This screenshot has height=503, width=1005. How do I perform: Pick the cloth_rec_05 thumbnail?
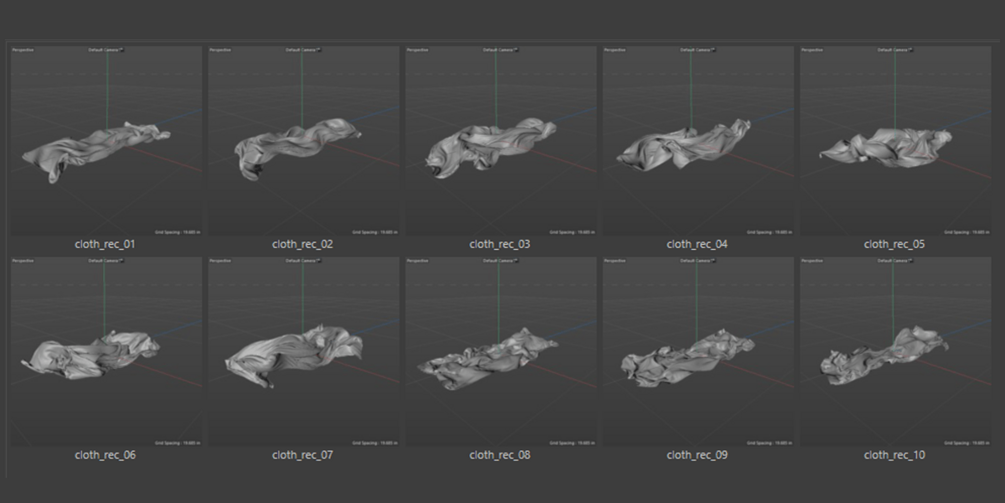[x=895, y=140]
